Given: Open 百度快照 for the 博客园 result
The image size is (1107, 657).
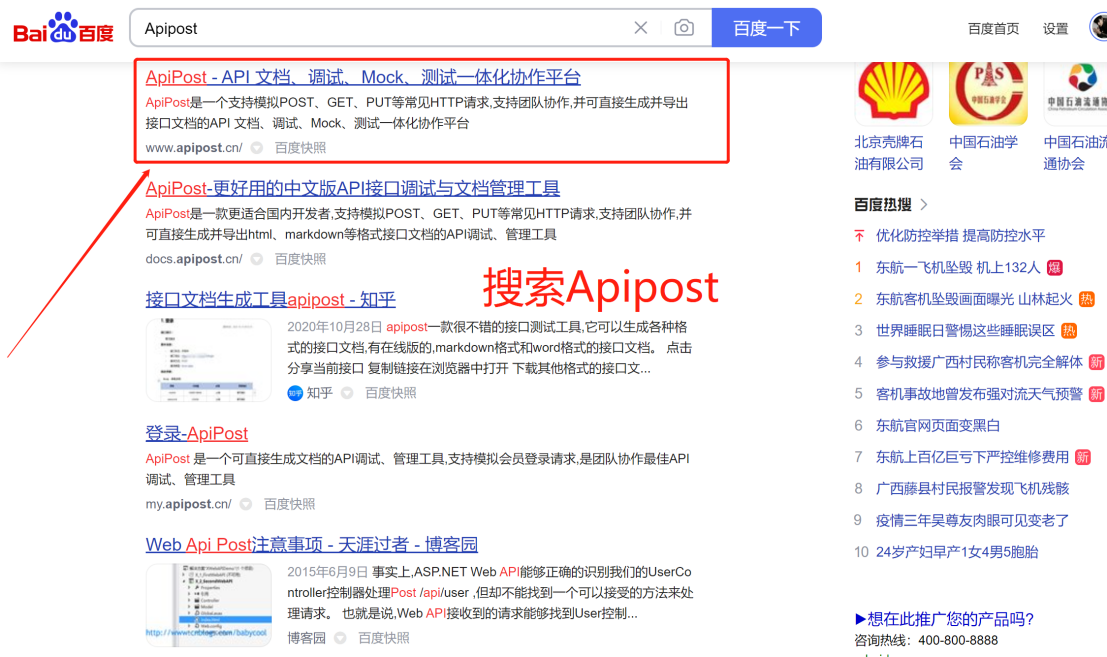Looking at the screenshot, I should [383, 638].
